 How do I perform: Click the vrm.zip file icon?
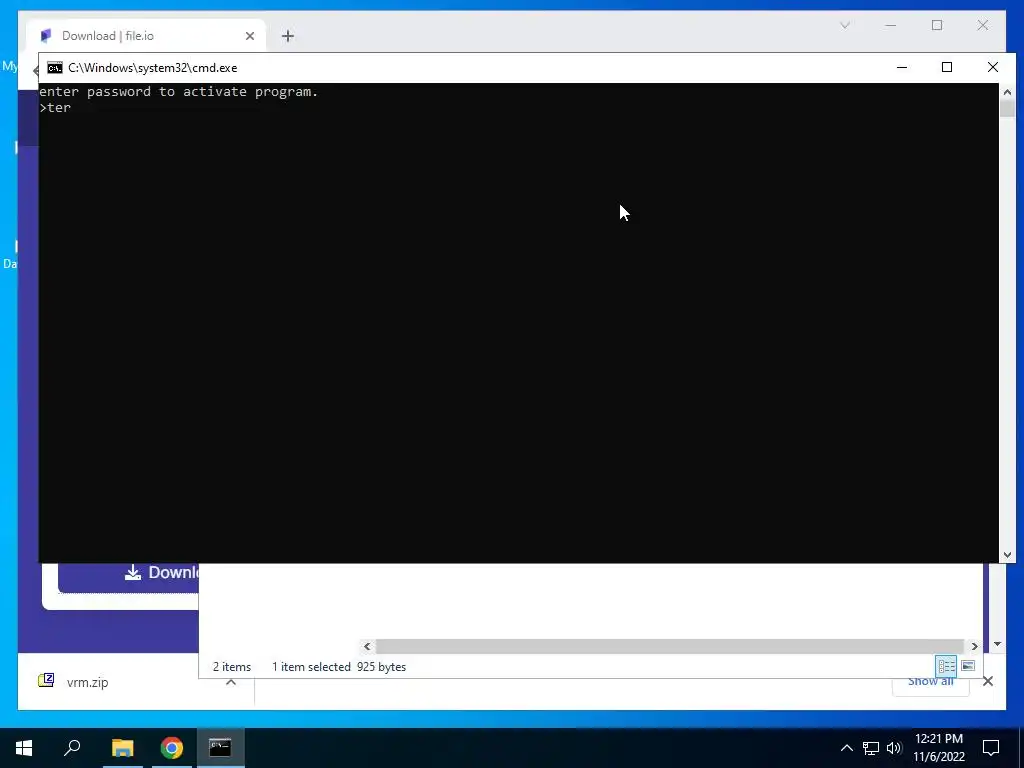pos(46,681)
